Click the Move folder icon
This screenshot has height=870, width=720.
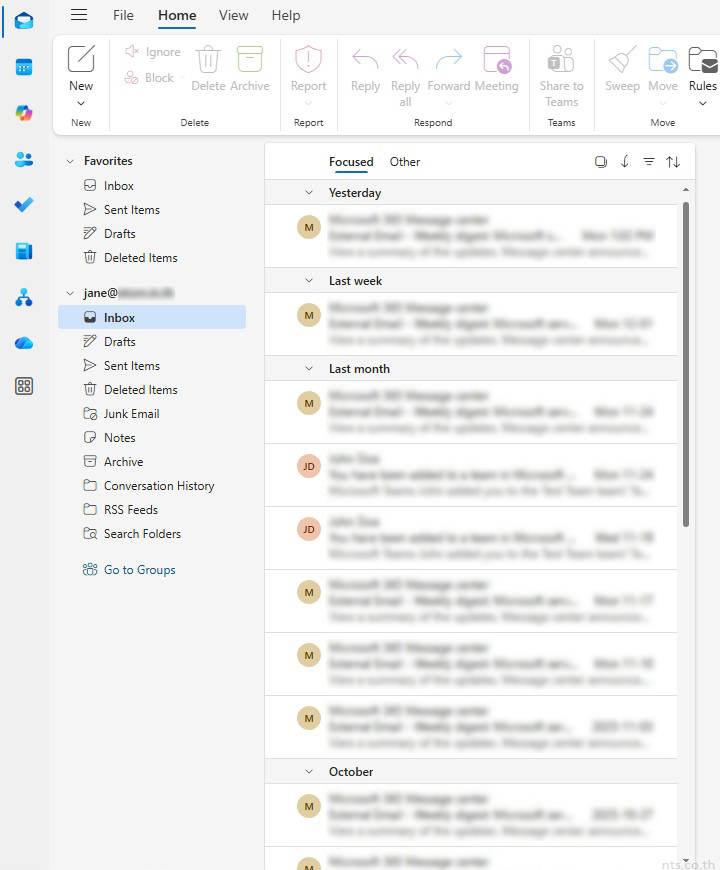tap(663, 59)
